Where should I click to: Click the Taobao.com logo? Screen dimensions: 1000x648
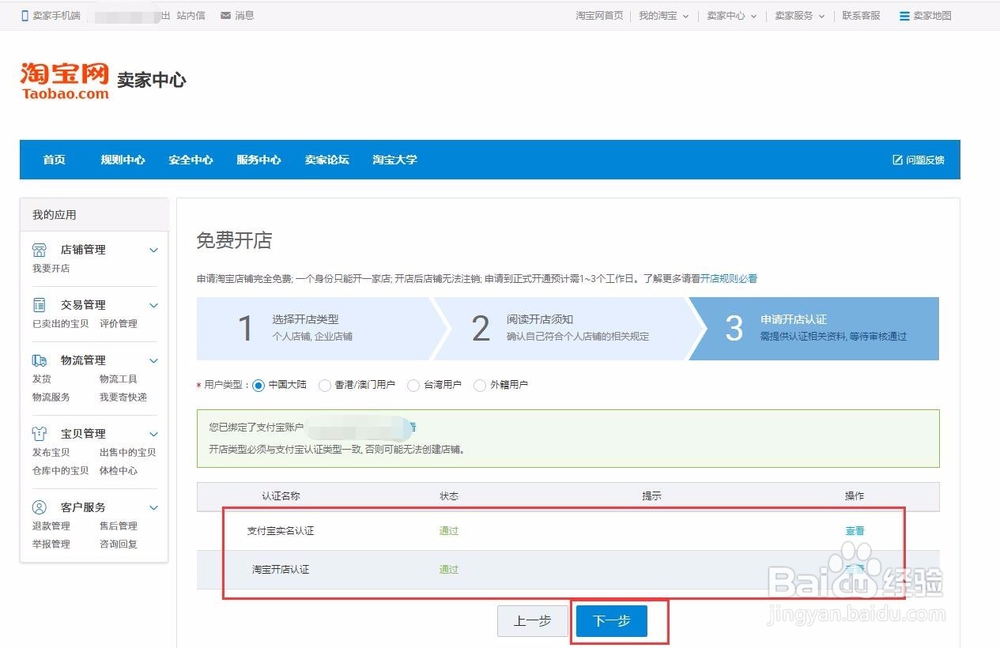(65, 80)
